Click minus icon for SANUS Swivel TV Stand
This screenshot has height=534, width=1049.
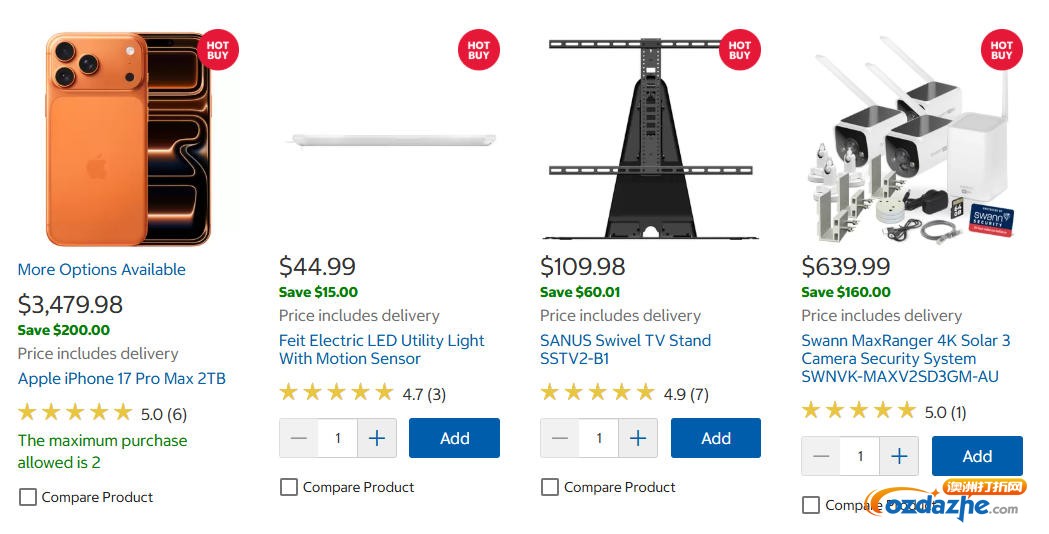point(560,438)
